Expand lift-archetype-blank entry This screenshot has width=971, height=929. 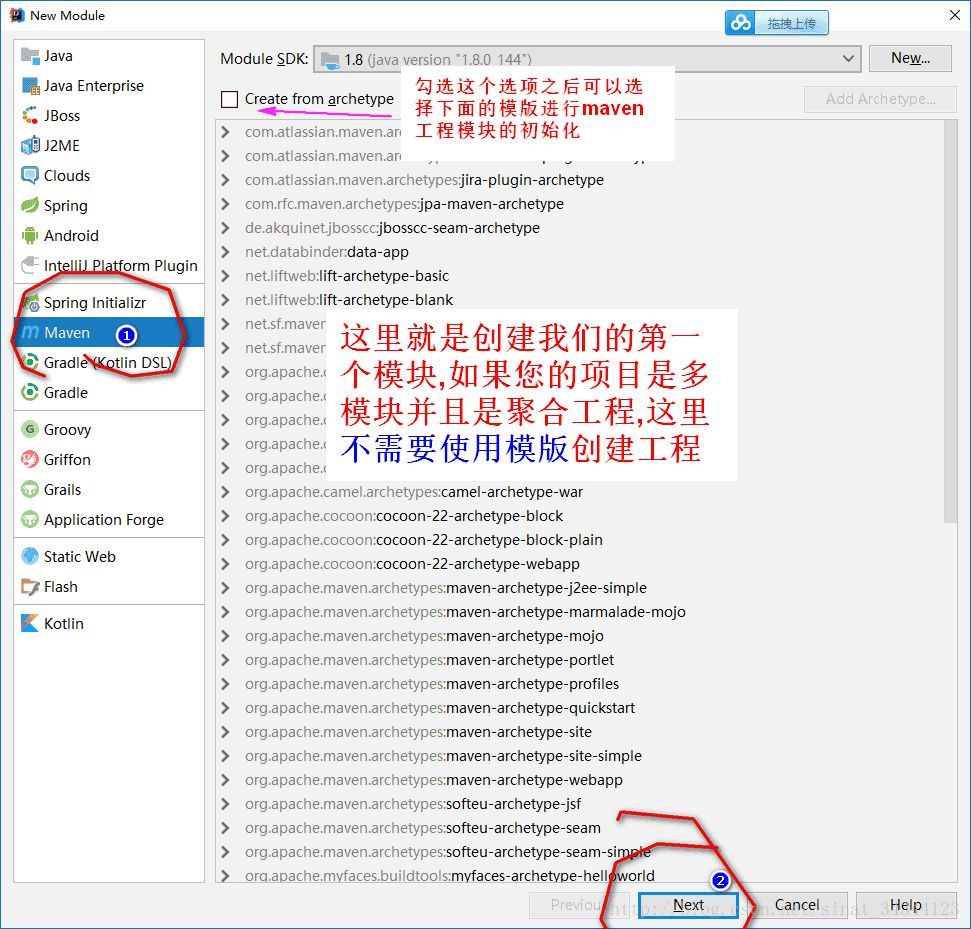tap(225, 300)
